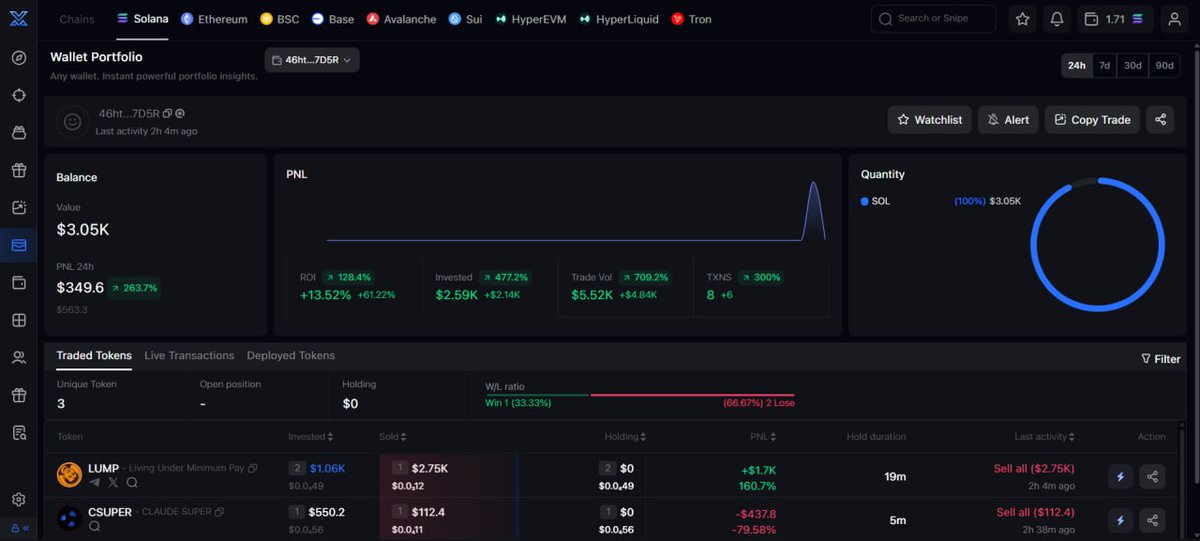Open the crosshair sniper icon in sidebar

(x=19, y=95)
